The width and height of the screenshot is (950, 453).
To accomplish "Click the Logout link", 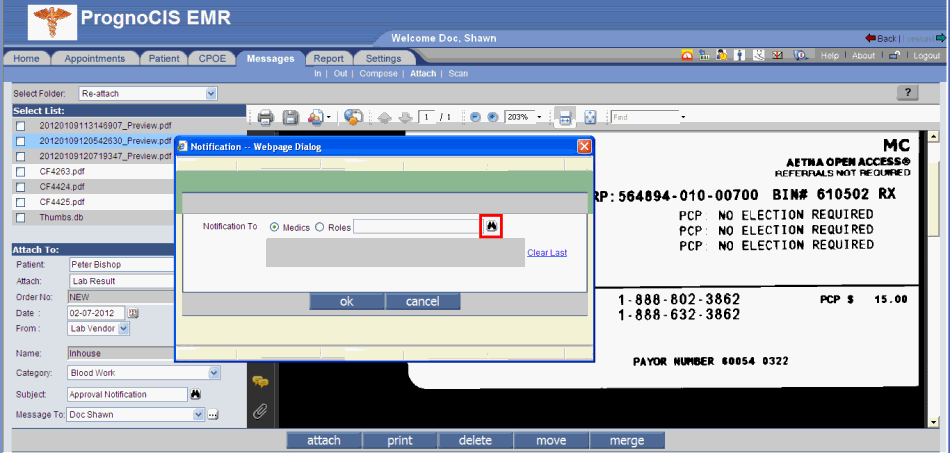I will [x=926, y=56].
